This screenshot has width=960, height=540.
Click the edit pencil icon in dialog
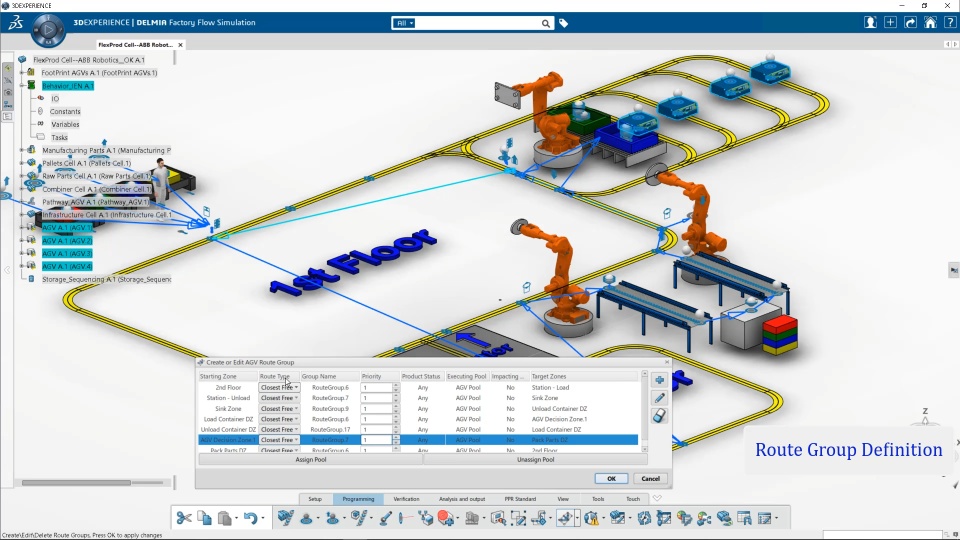point(659,398)
